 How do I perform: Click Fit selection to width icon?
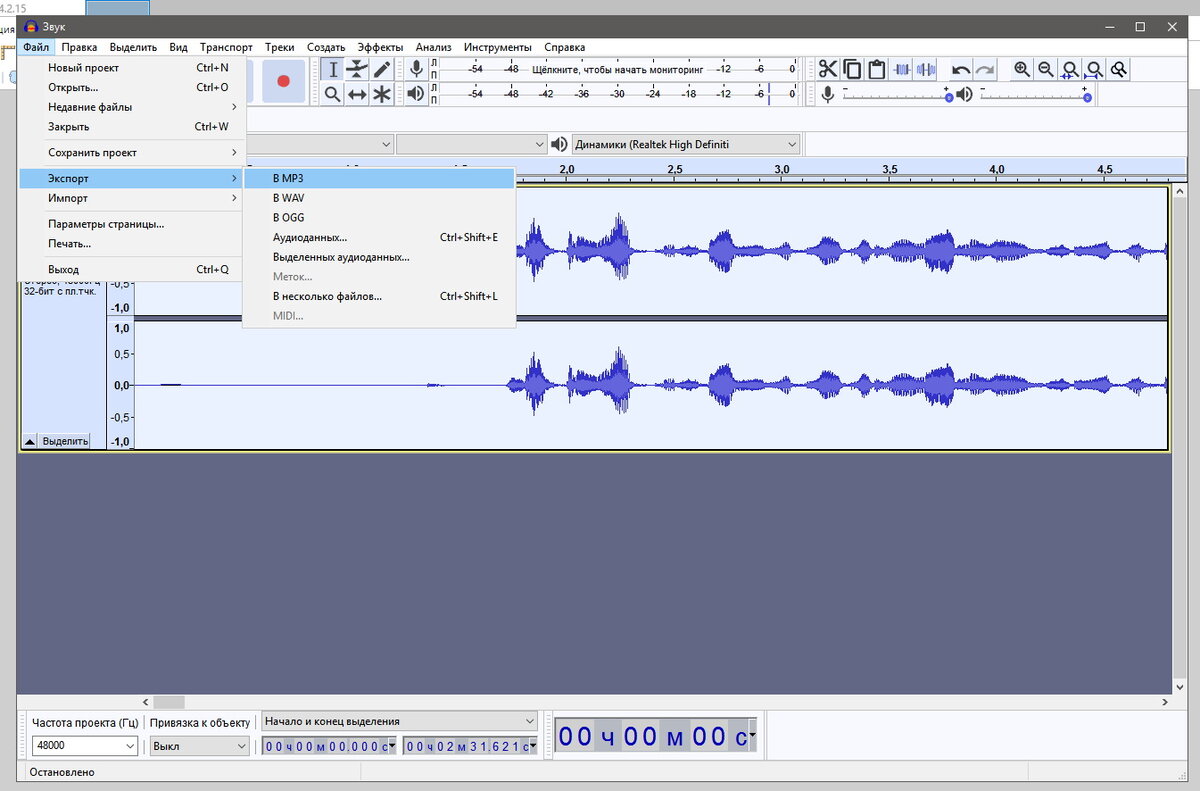pos(1071,69)
